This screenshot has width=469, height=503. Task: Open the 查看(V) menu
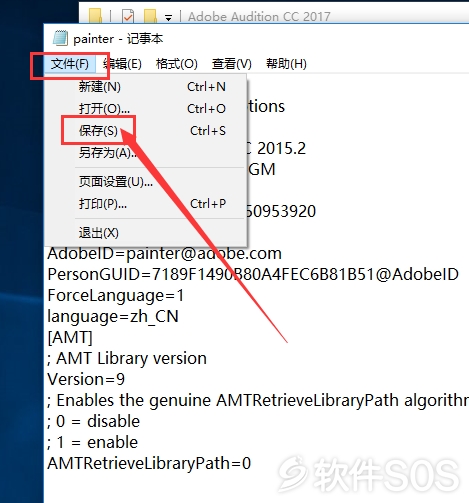tap(232, 64)
